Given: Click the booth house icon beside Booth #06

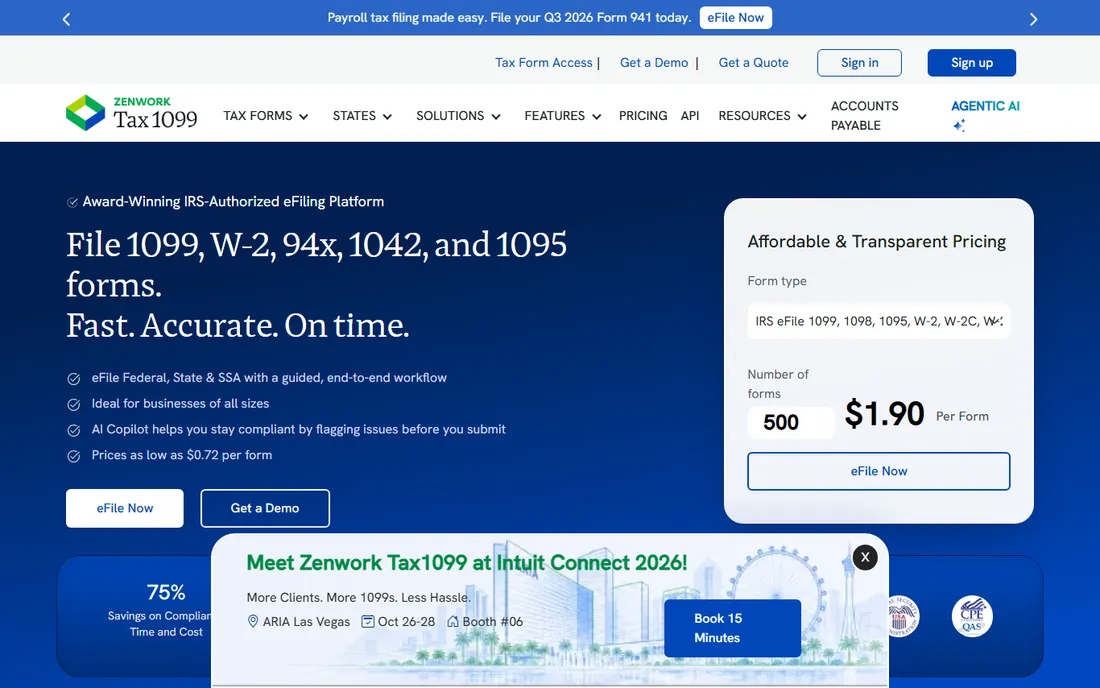Looking at the screenshot, I should [x=452, y=621].
